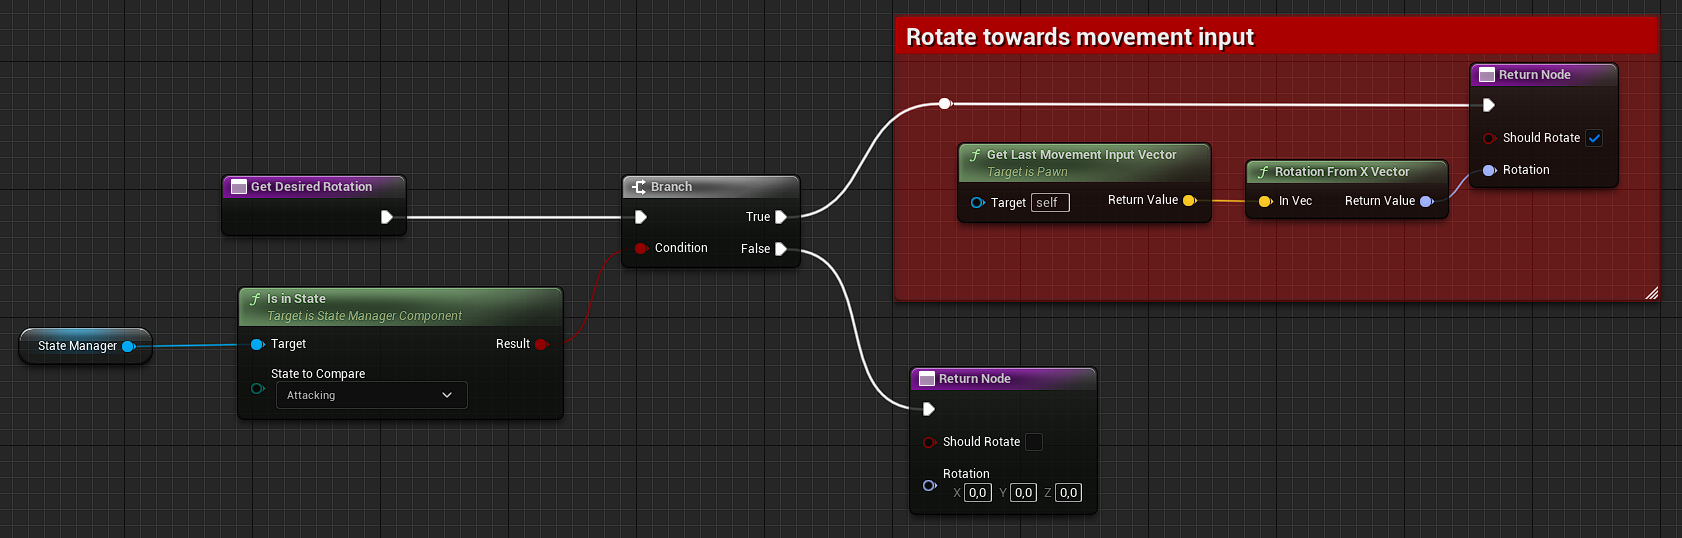The height and width of the screenshot is (538, 1682).
Task: Click the blue State Manager output pin
Action: click(x=128, y=346)
